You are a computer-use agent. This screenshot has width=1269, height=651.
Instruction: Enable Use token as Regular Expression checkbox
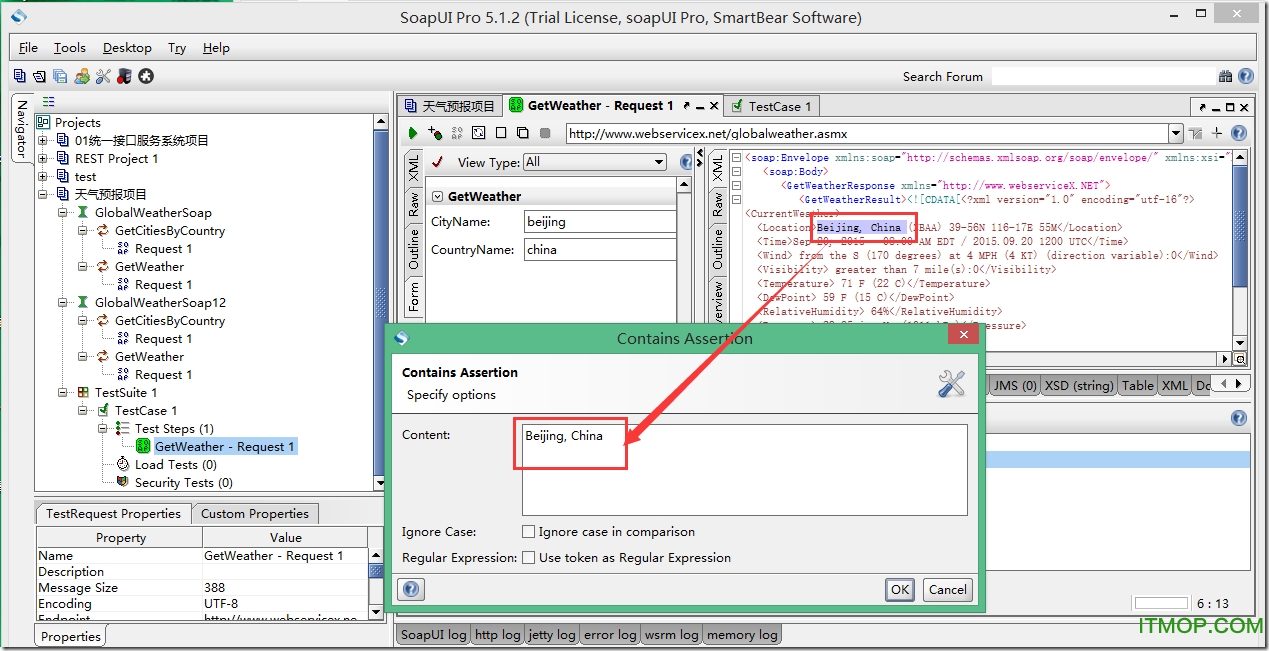click(x=528, y=558)
